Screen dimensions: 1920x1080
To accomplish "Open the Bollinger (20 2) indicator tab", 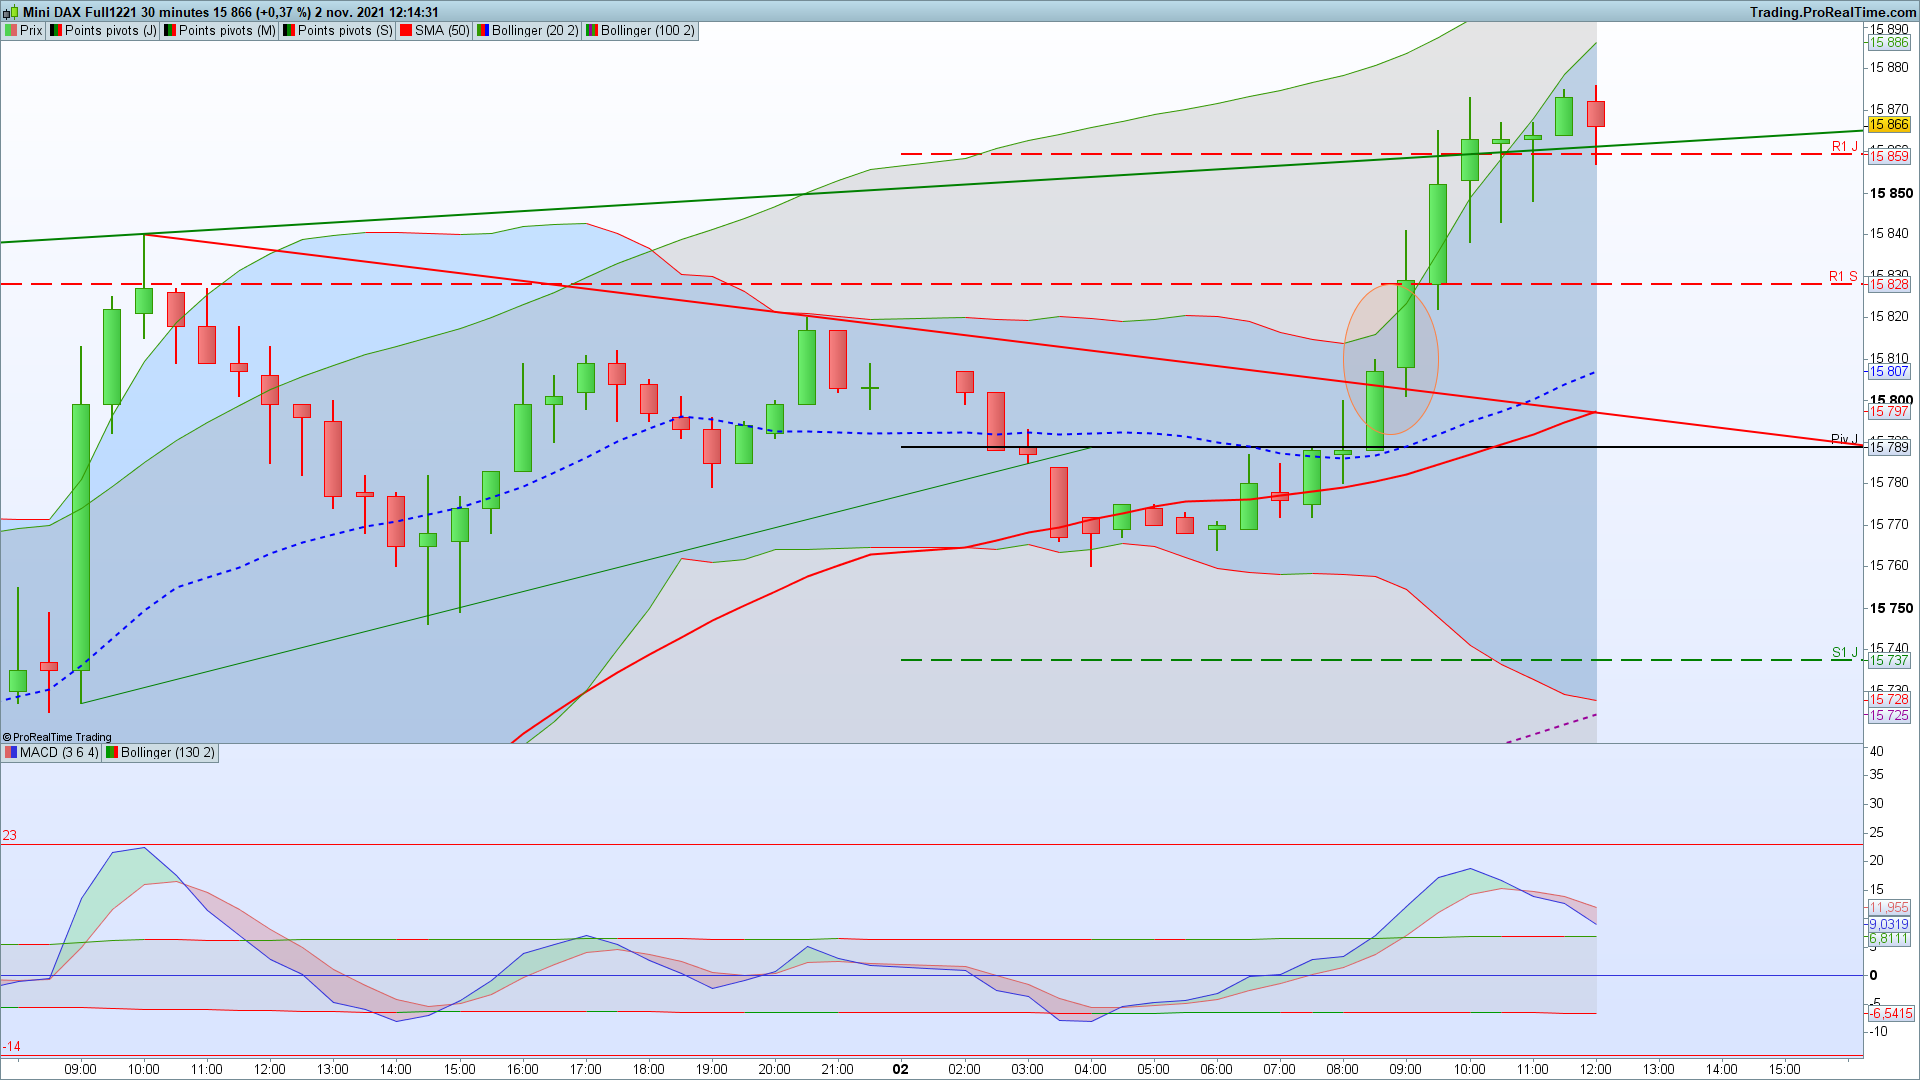I will pos(534,31).
